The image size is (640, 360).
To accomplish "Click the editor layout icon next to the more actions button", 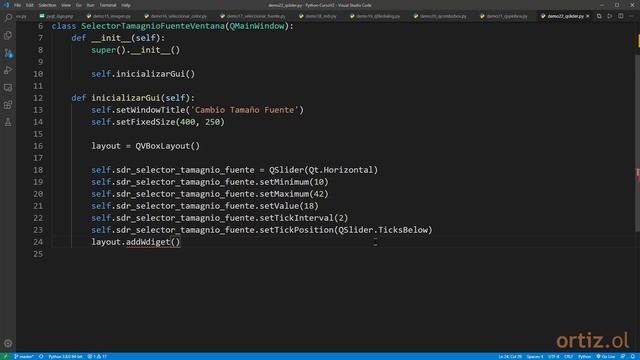I will (x=620, y=16).
